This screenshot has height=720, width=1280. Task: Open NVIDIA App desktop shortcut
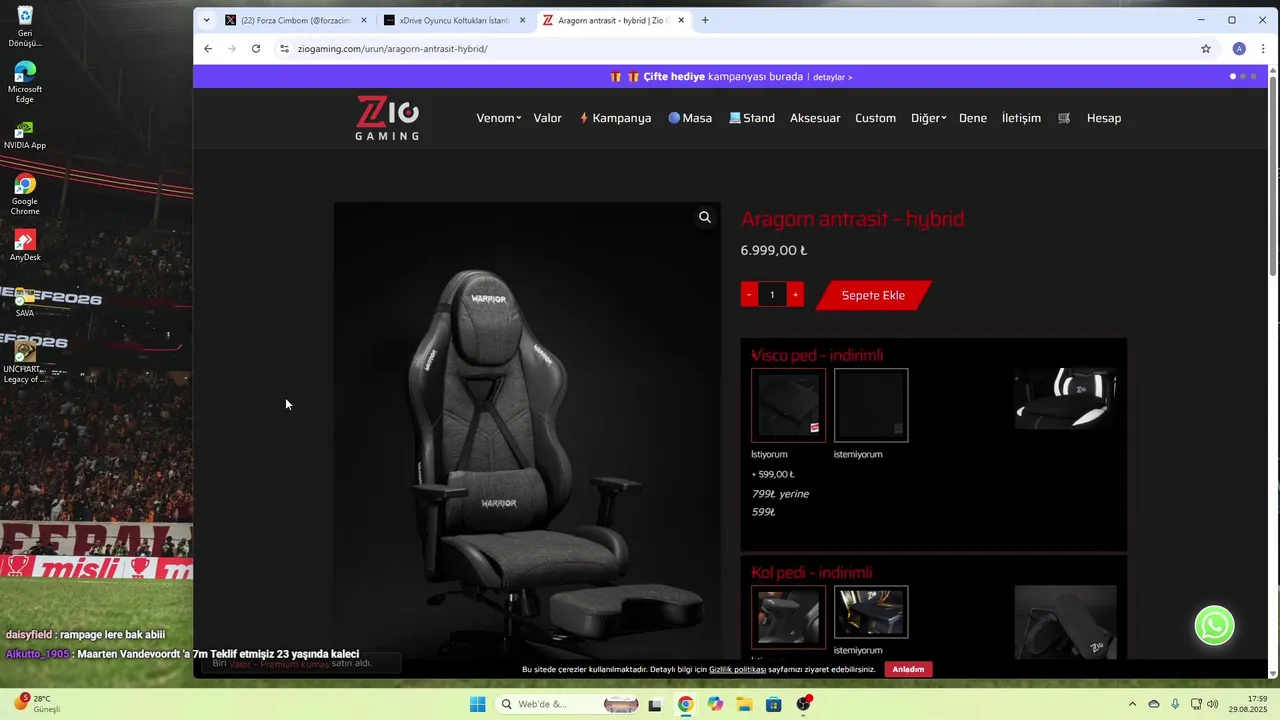click(x=25, y=135)
